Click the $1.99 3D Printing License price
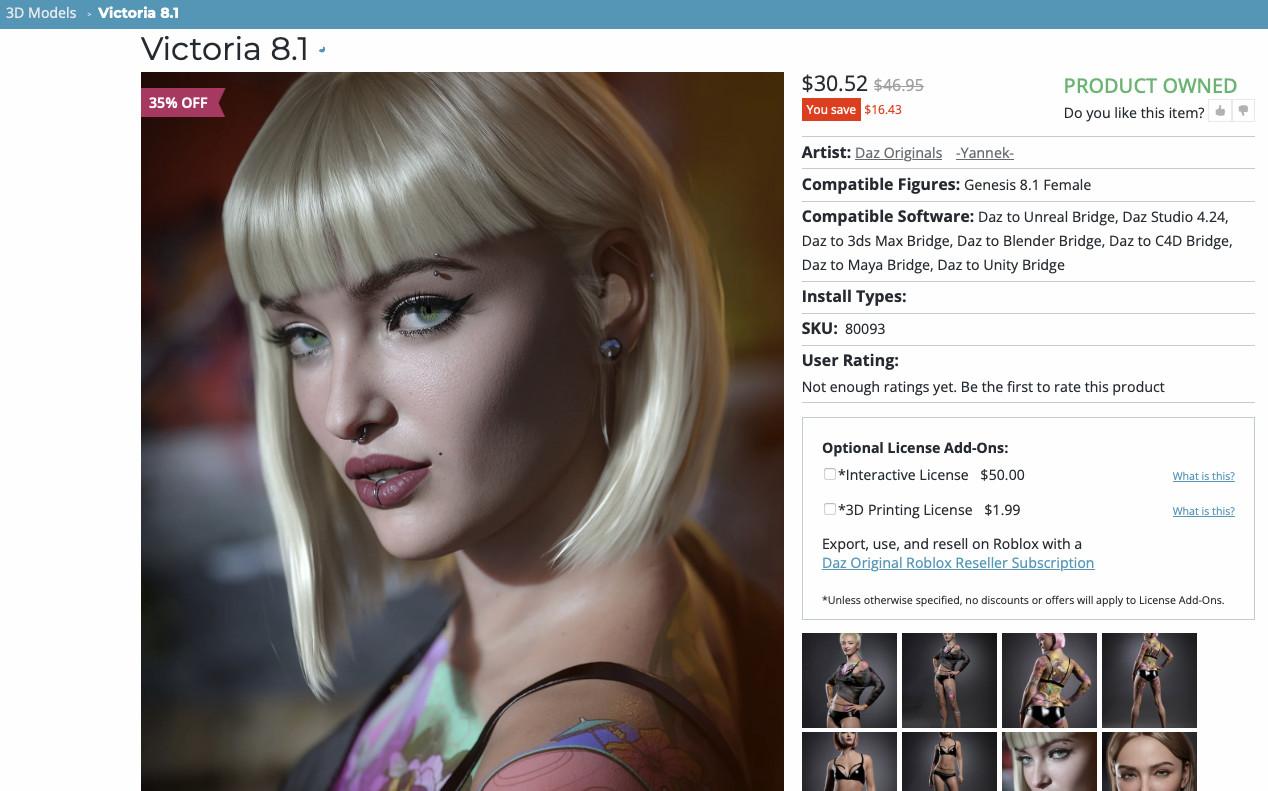This screenshot has width=1268, height=791. 1002,510
